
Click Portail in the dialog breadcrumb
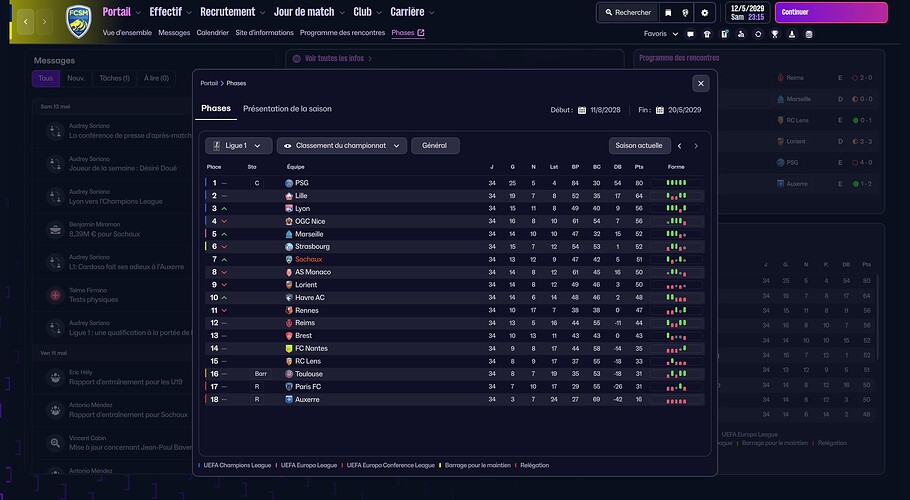(209, 84)
